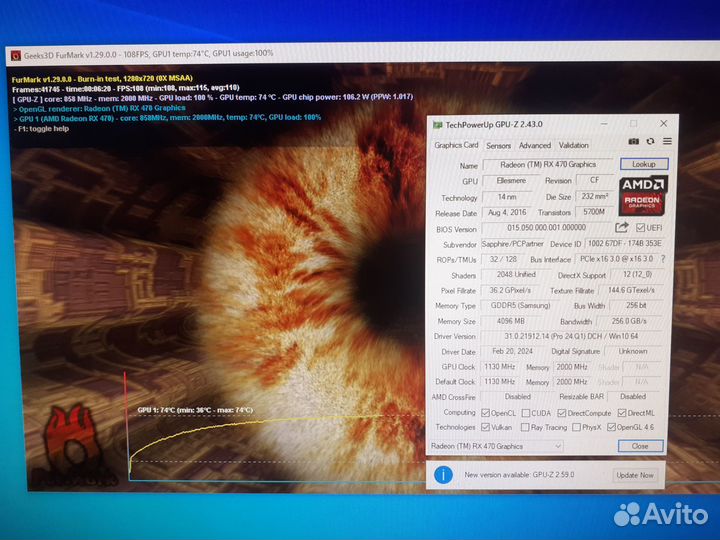Click the GPU Ellesmere value
Viewport: 720px width, 540px height.
(x=511, y=180)
